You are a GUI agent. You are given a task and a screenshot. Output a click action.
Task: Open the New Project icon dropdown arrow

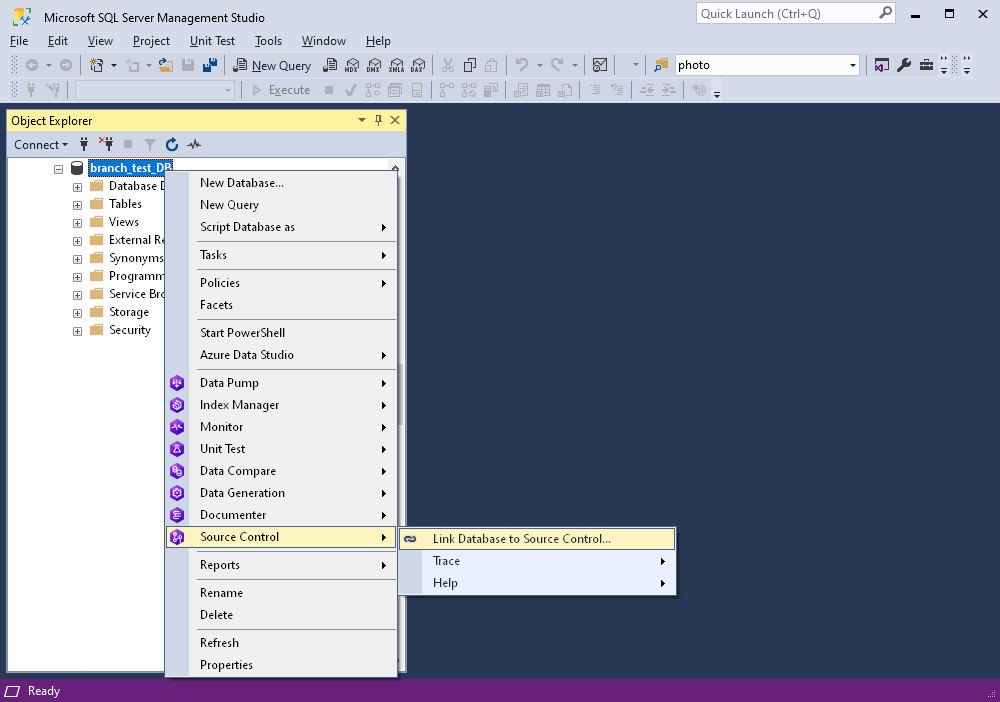[114, 65]
